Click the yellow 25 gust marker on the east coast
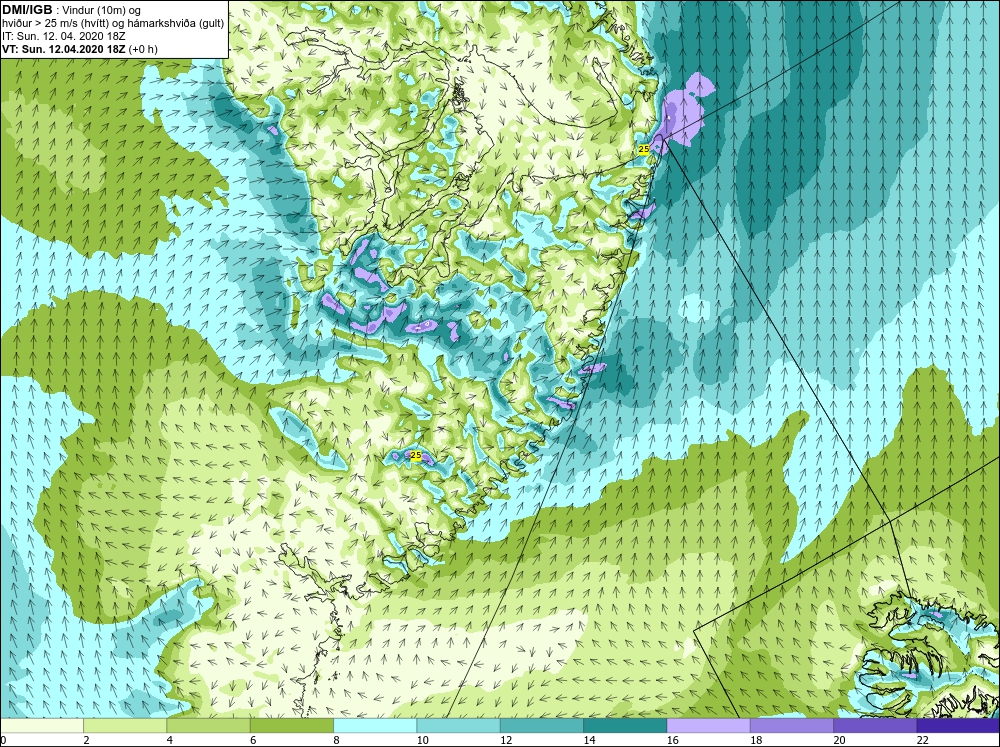This screenshot has width=1000, height=747. (x=644, y=149)
